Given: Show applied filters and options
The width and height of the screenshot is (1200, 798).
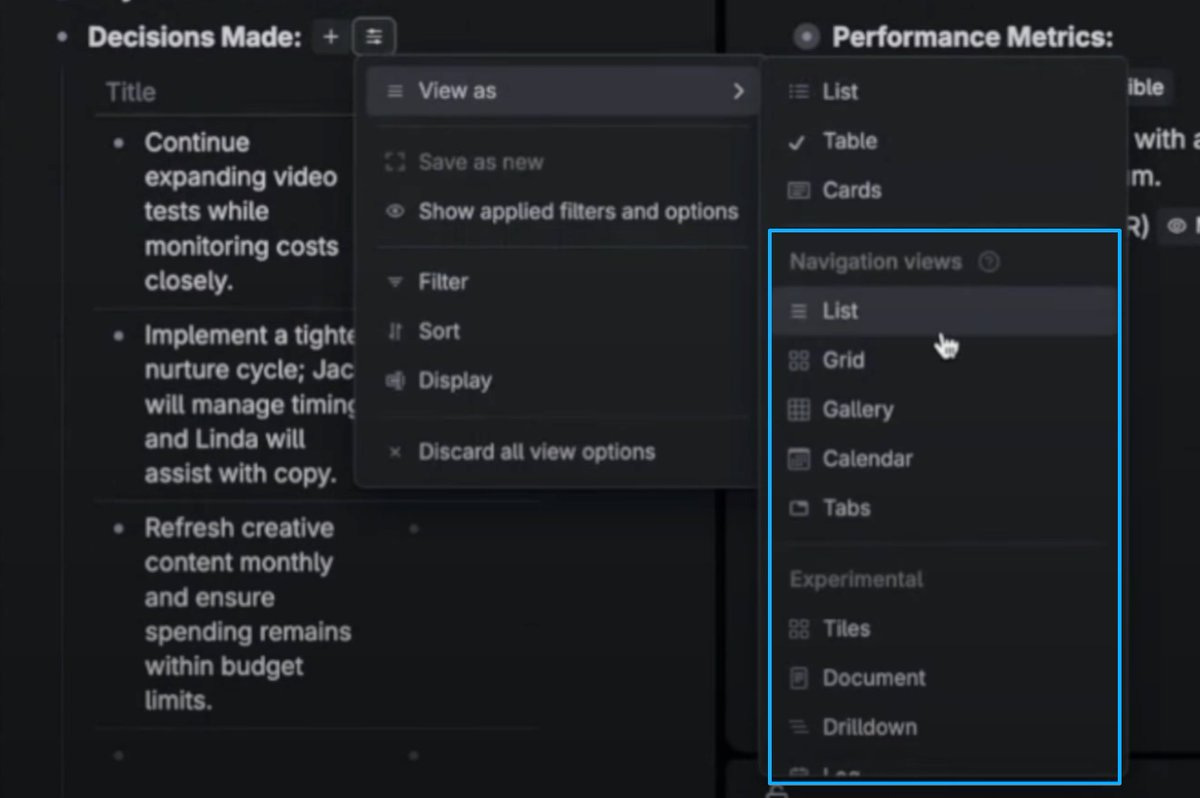Looking at the screenshot, I should tap(561, 211).
